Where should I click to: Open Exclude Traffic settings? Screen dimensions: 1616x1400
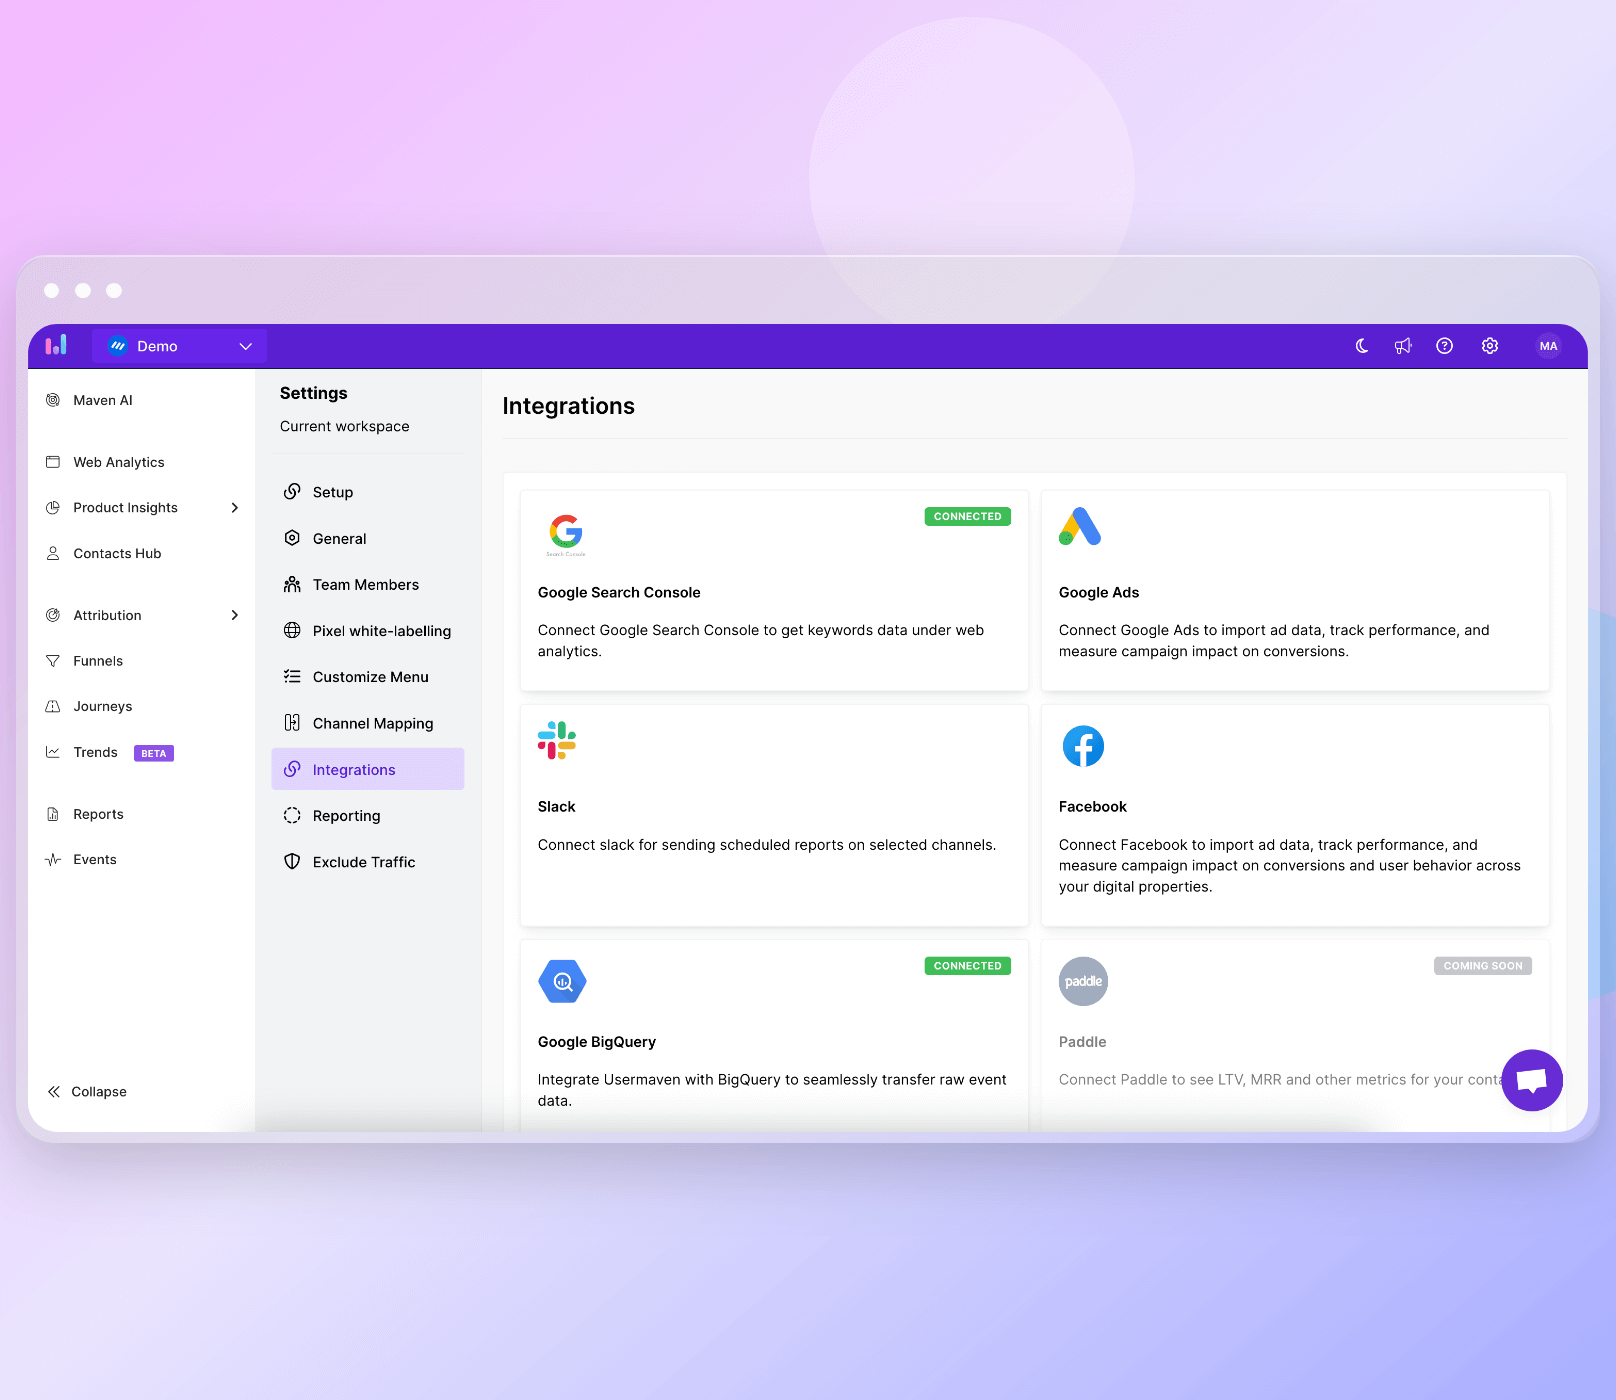point(364,862)
